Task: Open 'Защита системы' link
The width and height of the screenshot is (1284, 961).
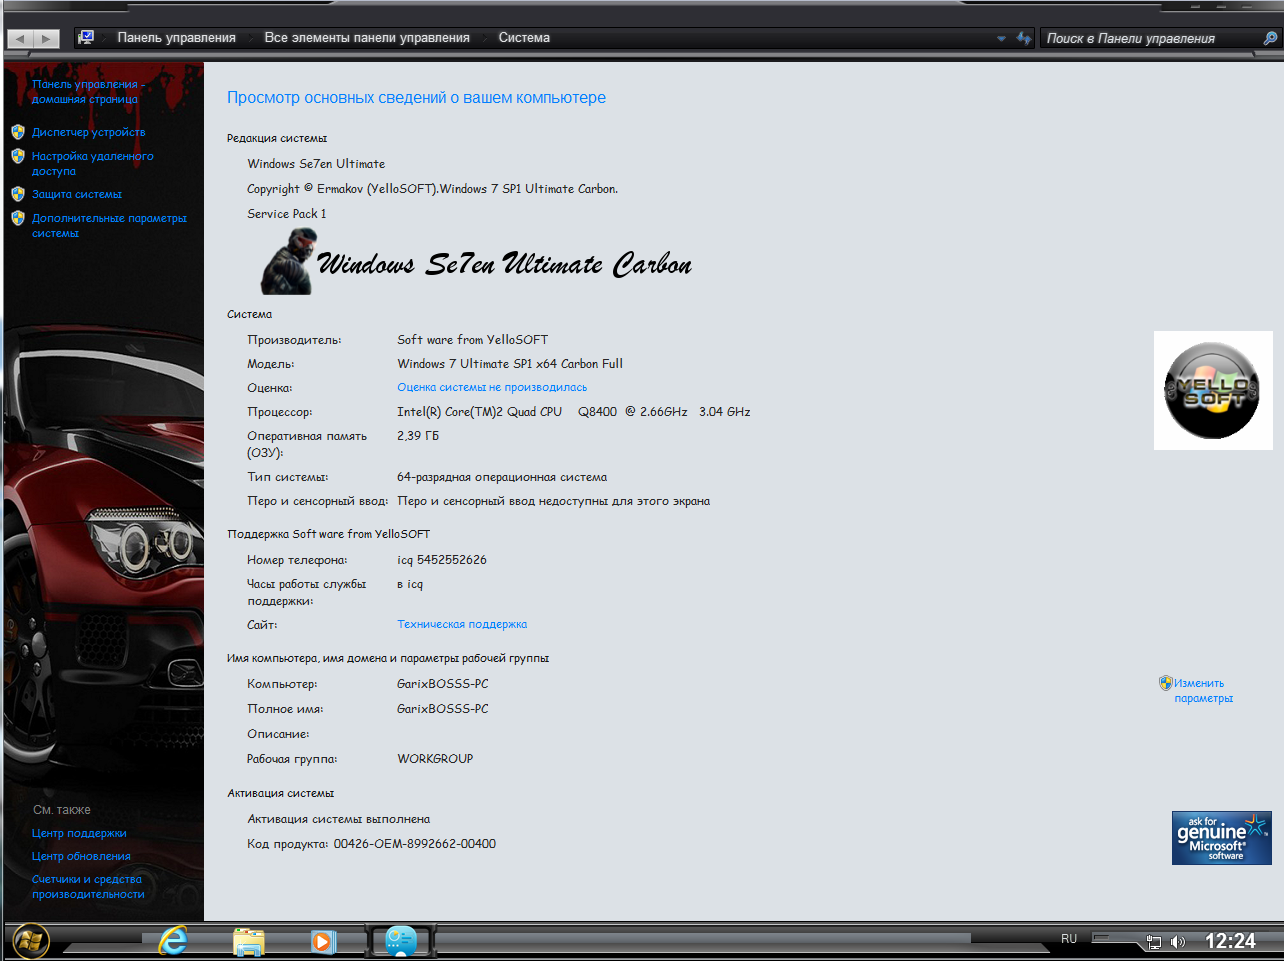Action: (77, 194)
